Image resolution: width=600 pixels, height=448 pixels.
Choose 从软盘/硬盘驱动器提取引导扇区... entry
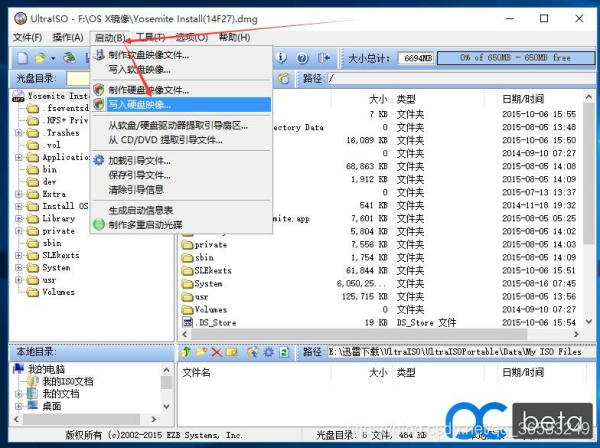tap(181, 125)
